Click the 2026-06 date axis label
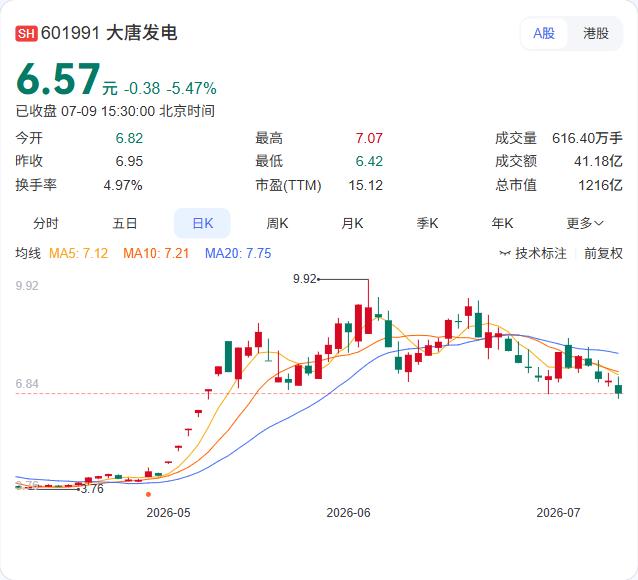Viewport: 638px width, 580px height. 348,512
